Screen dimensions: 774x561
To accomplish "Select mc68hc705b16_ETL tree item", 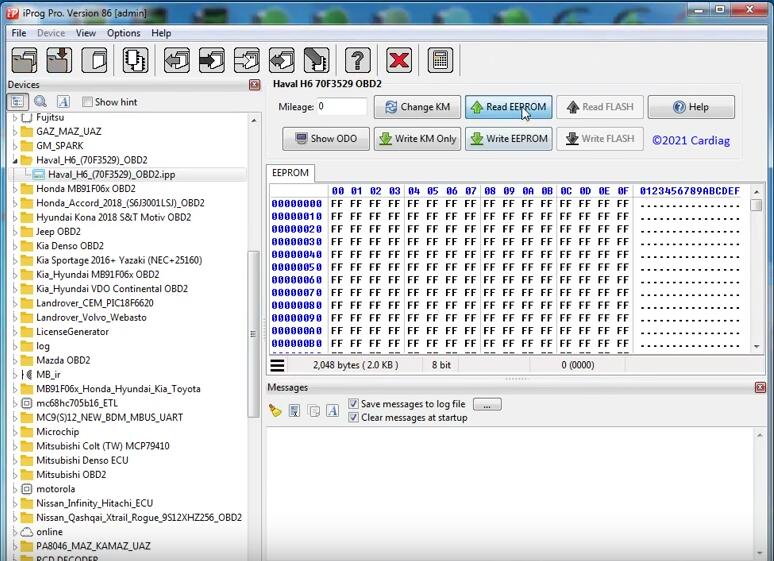I will (x=77, y=403).
